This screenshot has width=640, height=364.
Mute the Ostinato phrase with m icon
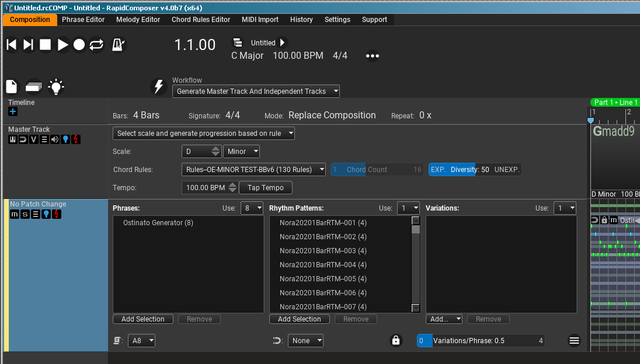point(613,220)
